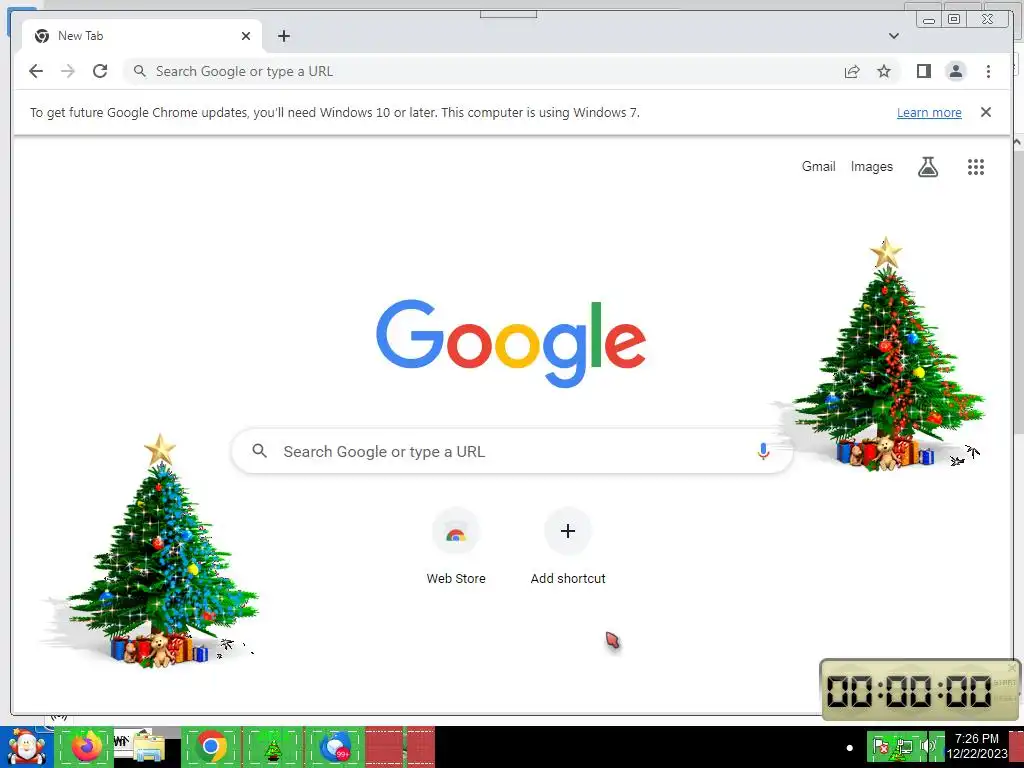The height and width of the screenshot is (768, 1024).
Task: Click the forward navigation arrow
Action: [x=68, y=71]
